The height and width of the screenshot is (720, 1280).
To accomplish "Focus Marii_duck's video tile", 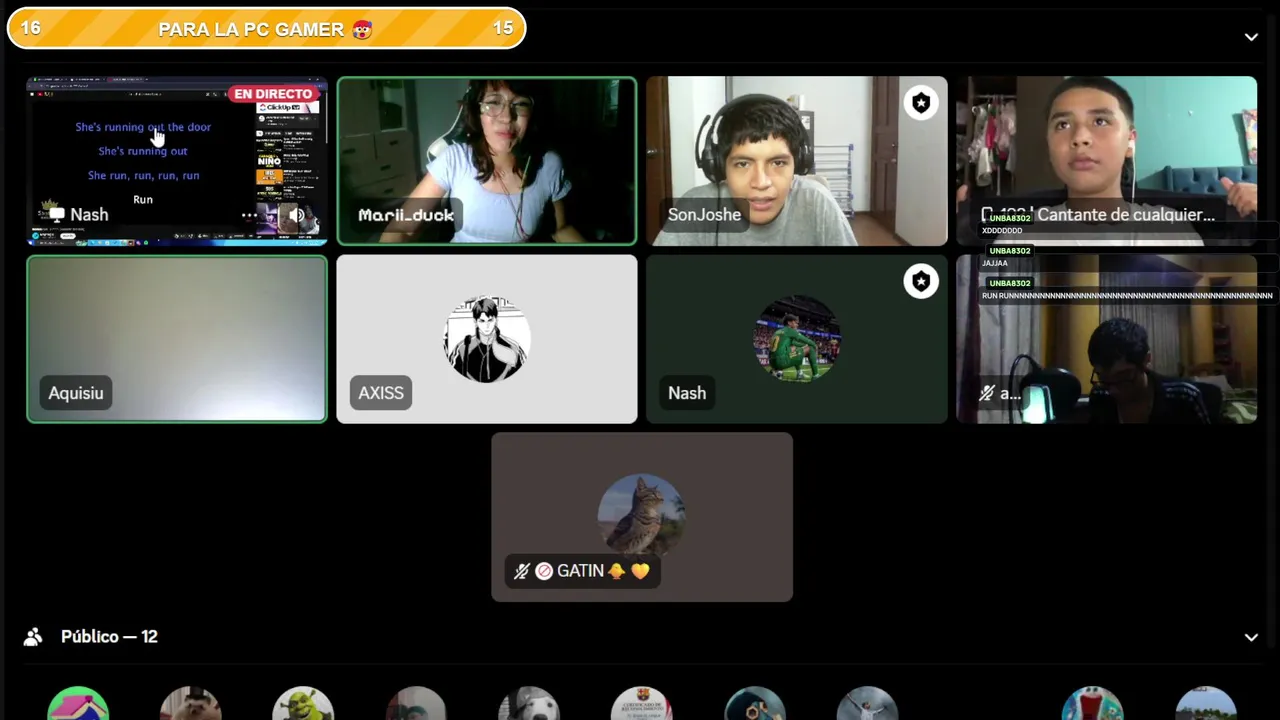I will tap(487, 161).
